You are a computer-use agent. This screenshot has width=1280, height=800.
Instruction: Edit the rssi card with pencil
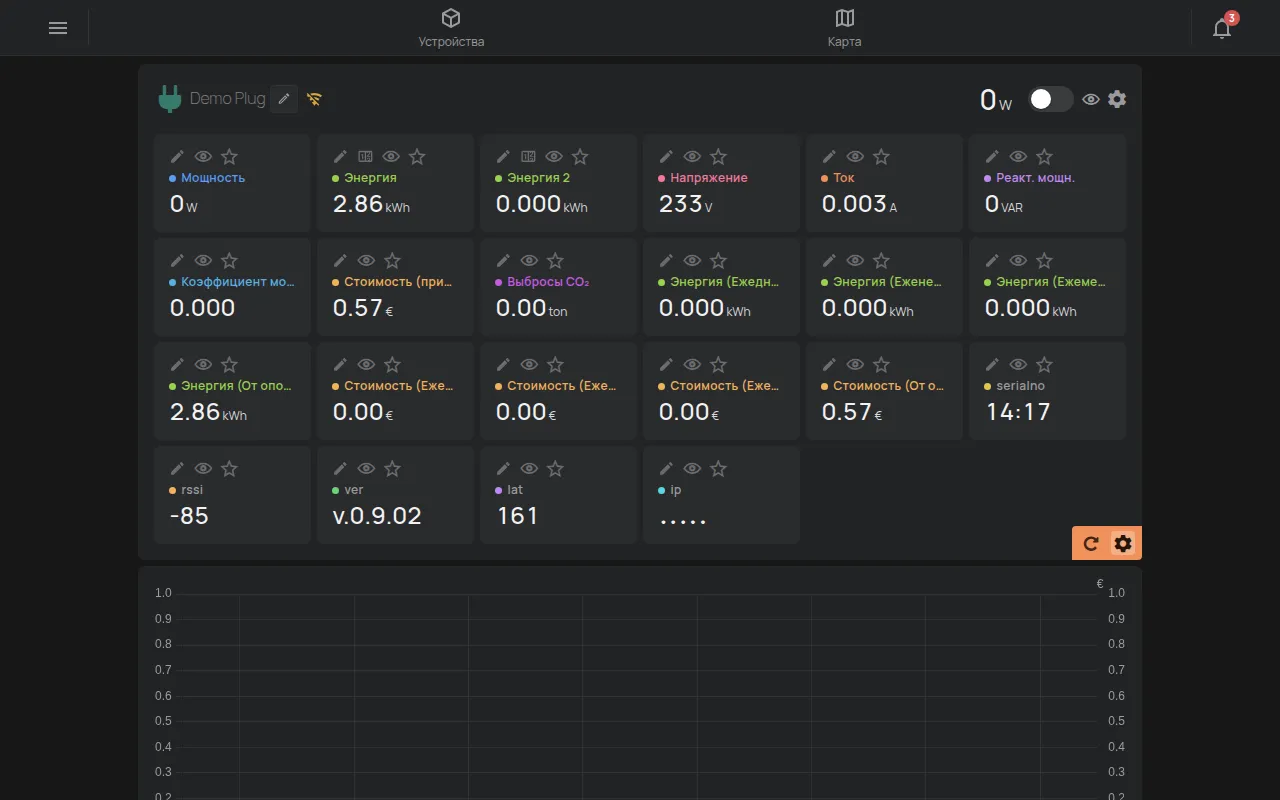point(177,468)
